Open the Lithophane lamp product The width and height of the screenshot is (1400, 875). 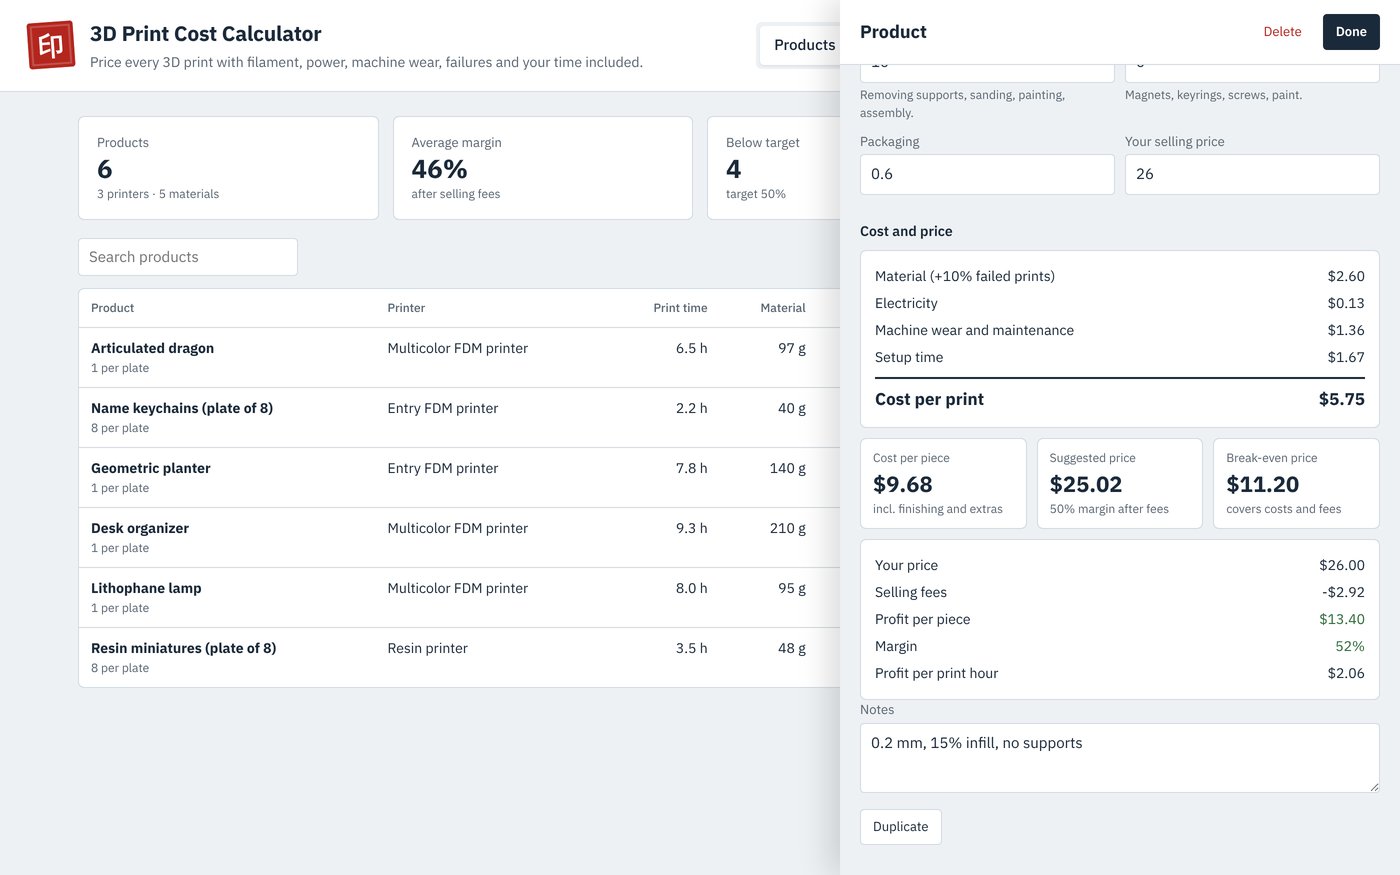point(459,598)
